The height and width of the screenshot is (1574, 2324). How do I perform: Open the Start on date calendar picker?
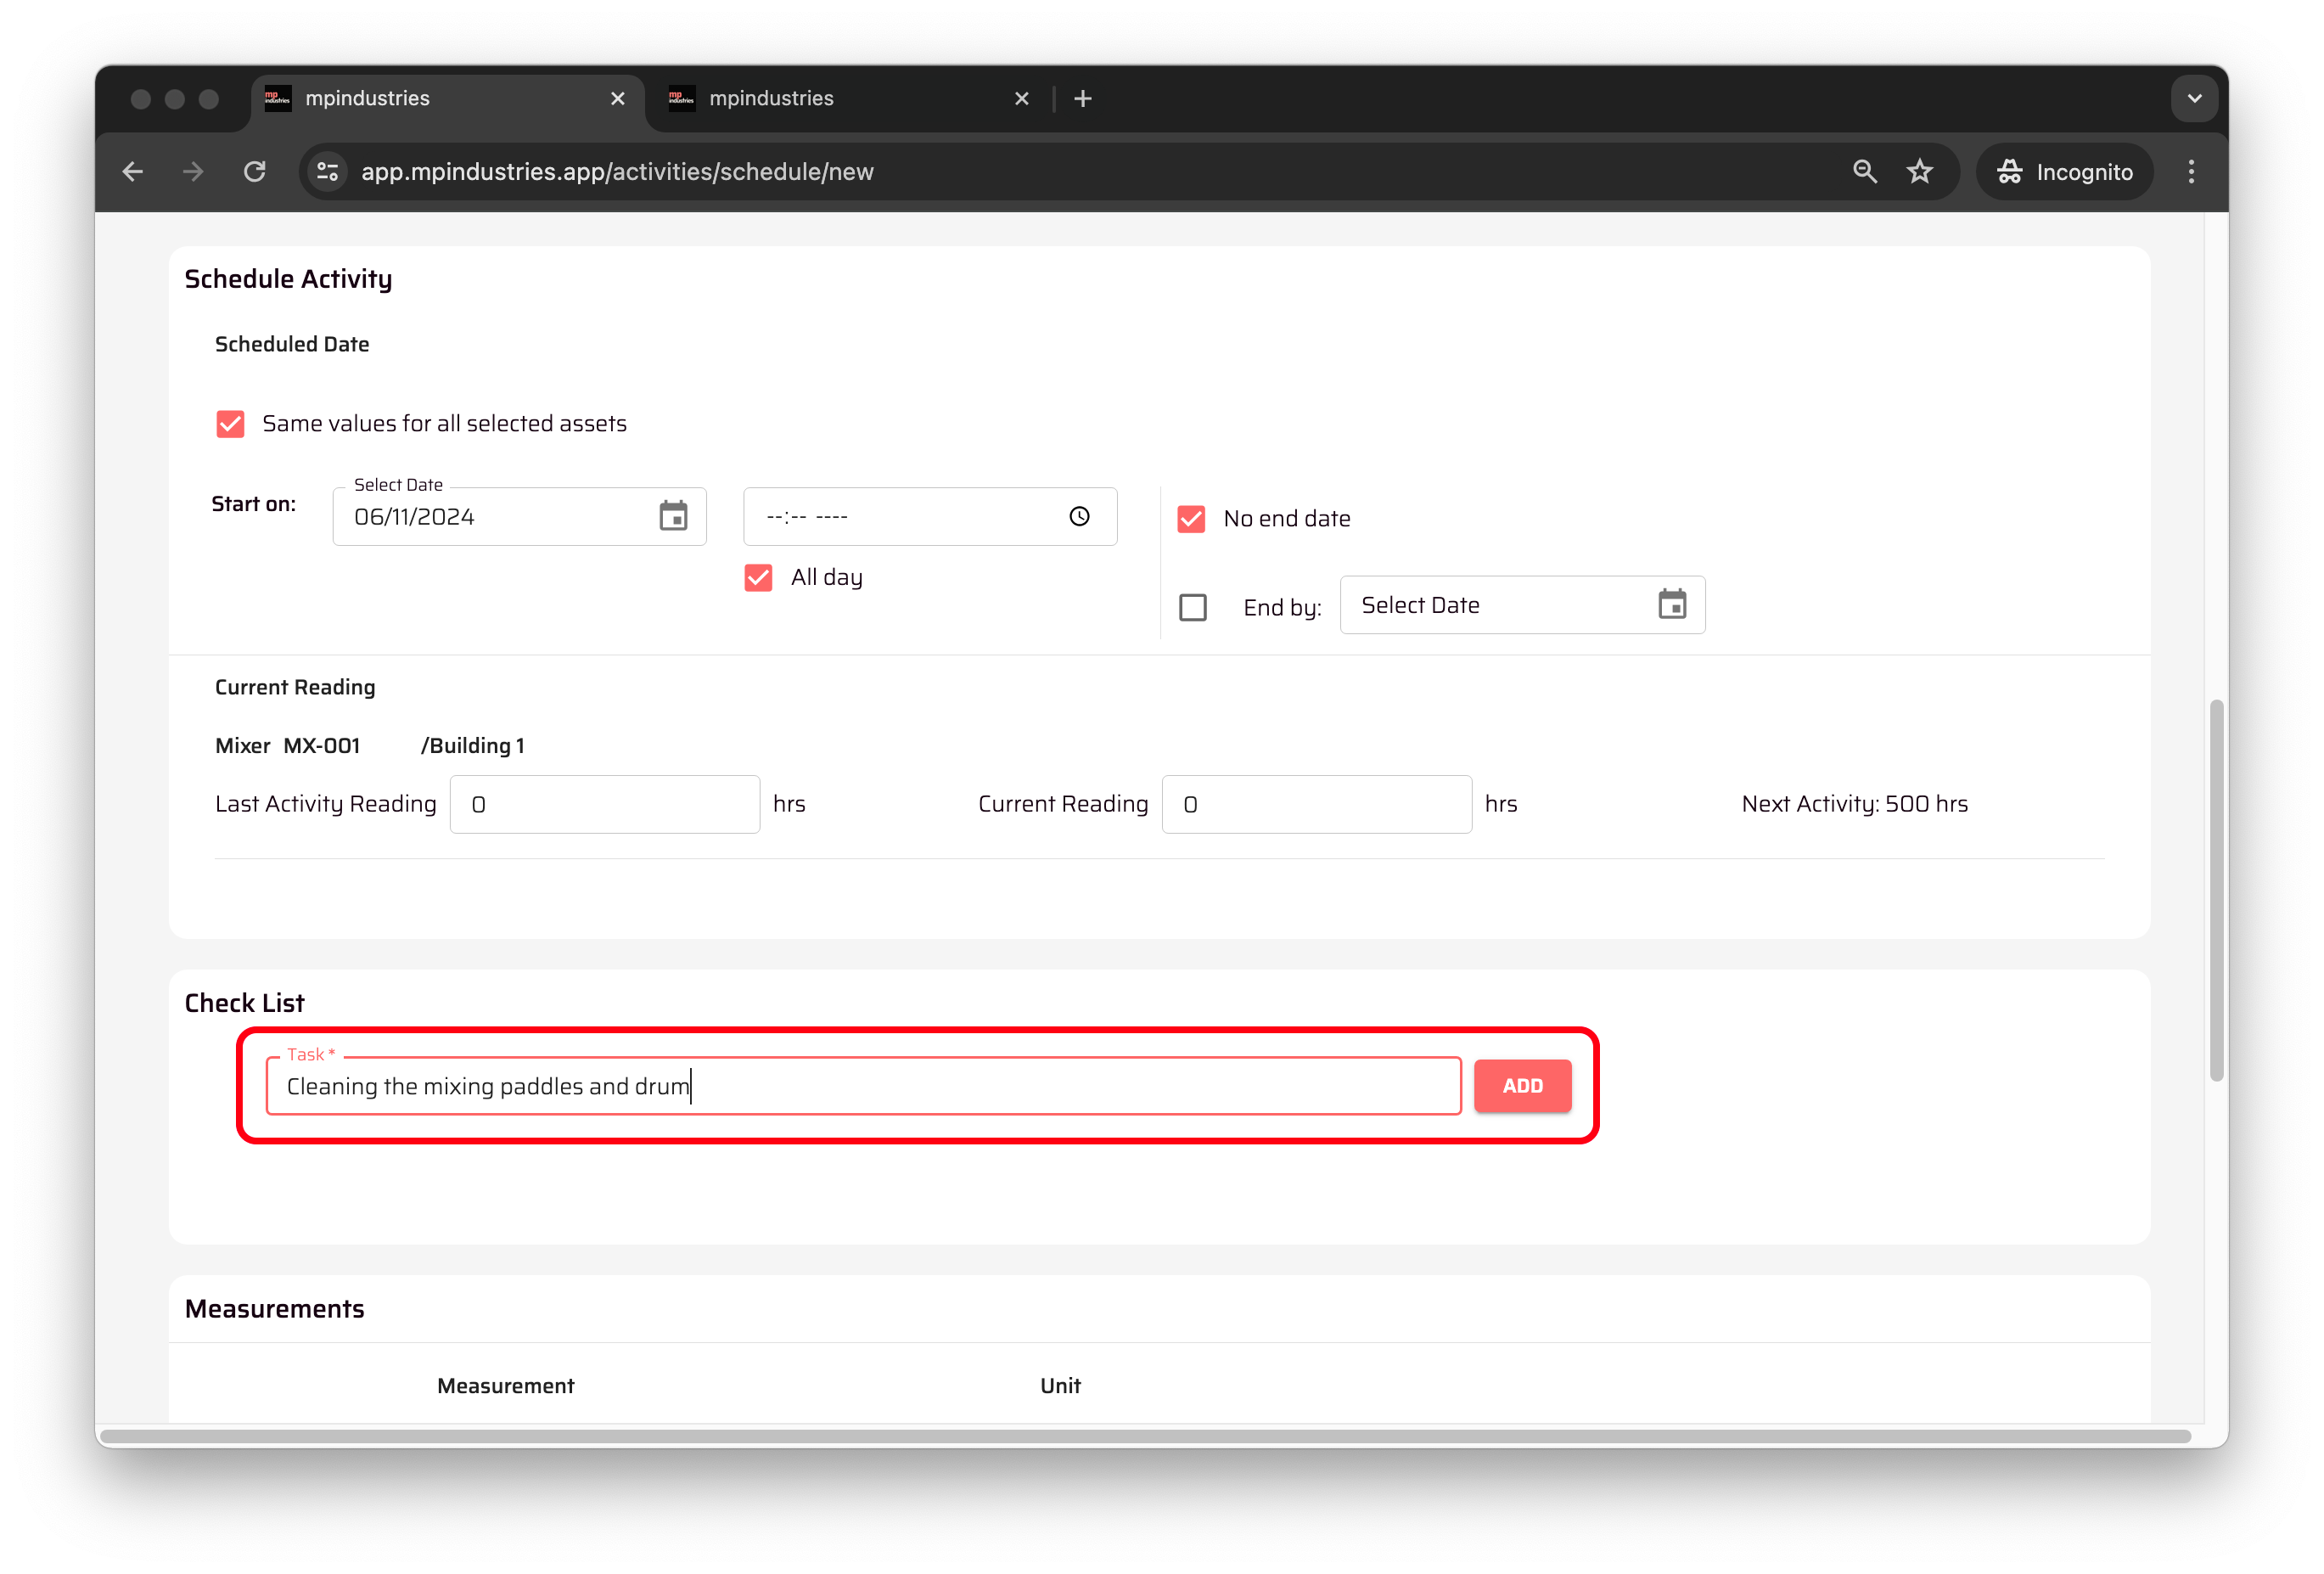click(x=673, y=517)
